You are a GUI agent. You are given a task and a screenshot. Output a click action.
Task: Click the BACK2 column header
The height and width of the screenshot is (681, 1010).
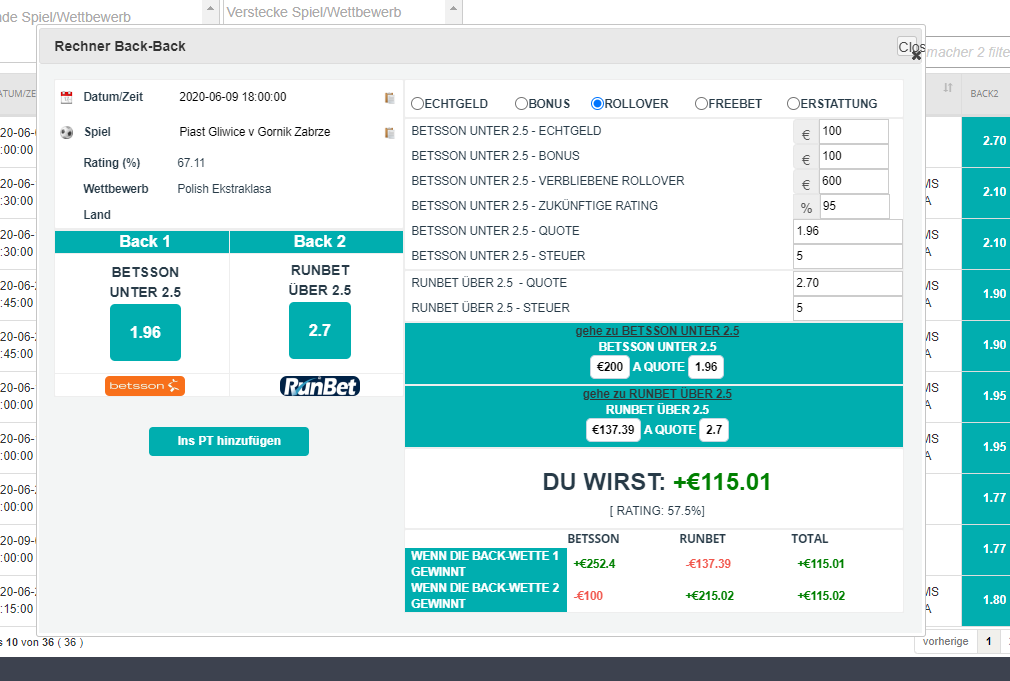tap(985, 94)
